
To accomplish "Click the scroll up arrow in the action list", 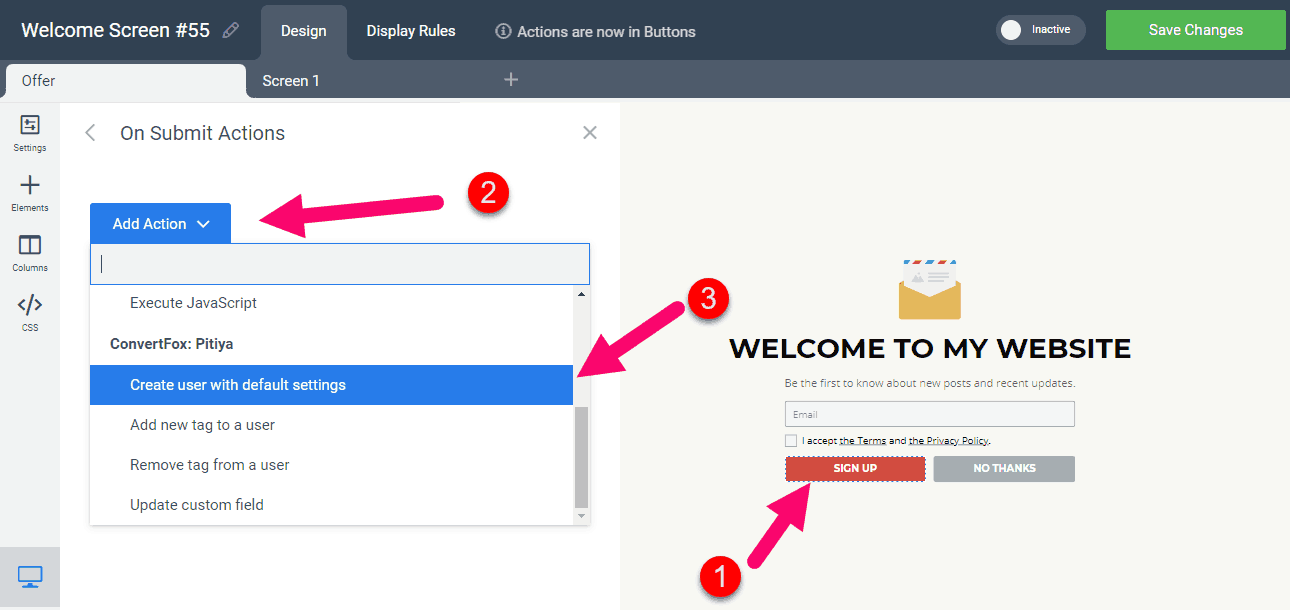I will [582, 295].
